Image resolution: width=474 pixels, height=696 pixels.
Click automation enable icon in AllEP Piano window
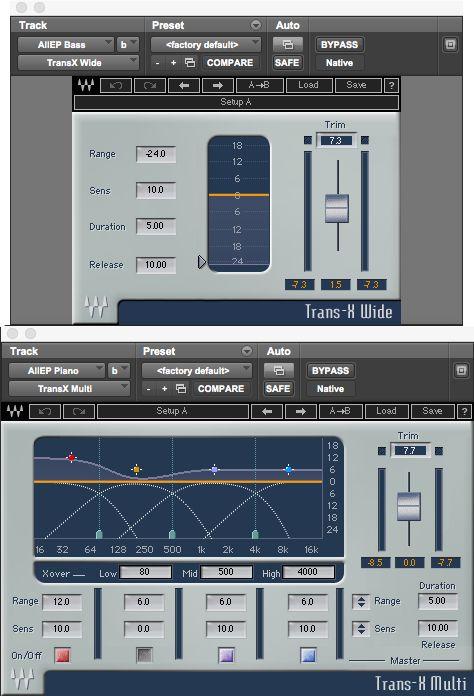point(279,370)
